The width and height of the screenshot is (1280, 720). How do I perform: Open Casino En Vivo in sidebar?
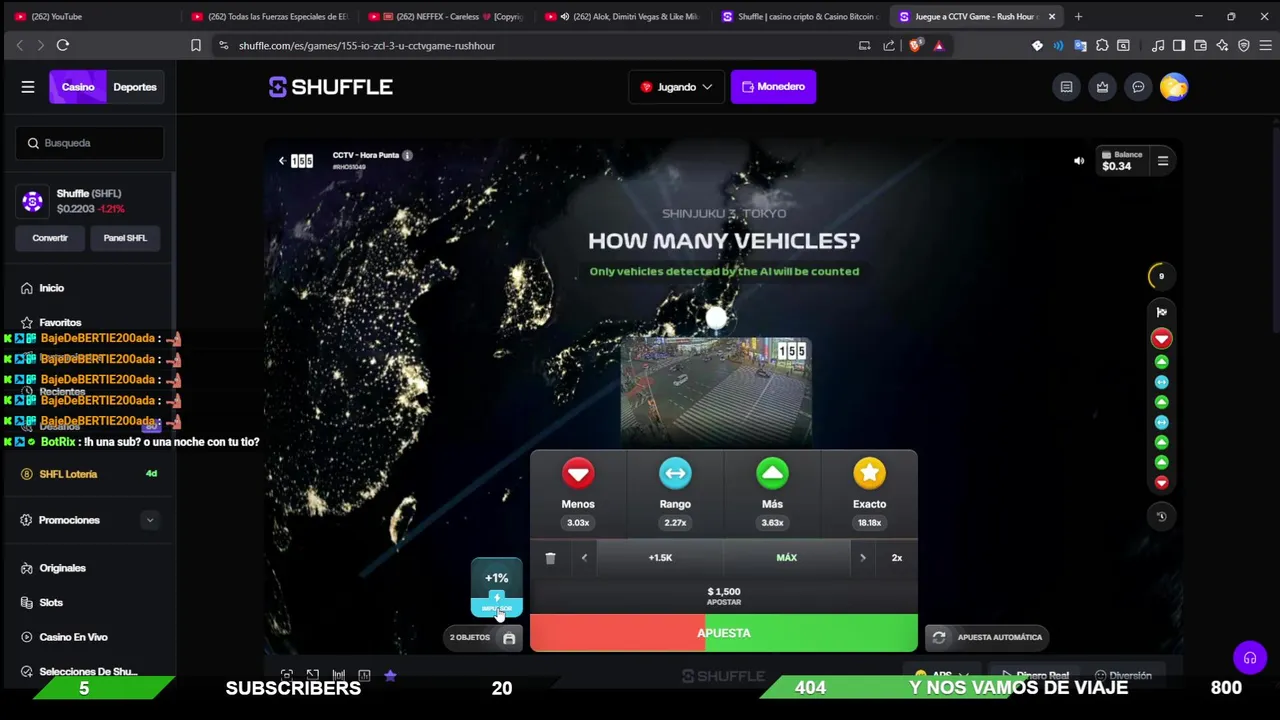pyautogui.click(x=73, y=637)
